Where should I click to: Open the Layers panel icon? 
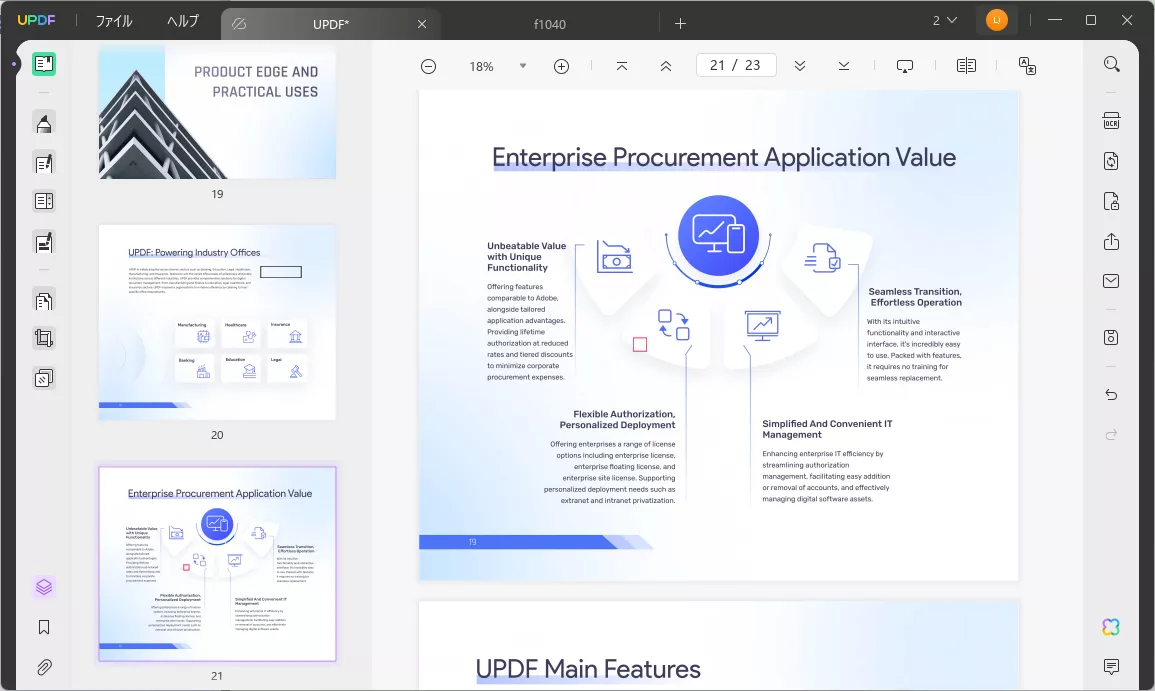coord(44,587)
